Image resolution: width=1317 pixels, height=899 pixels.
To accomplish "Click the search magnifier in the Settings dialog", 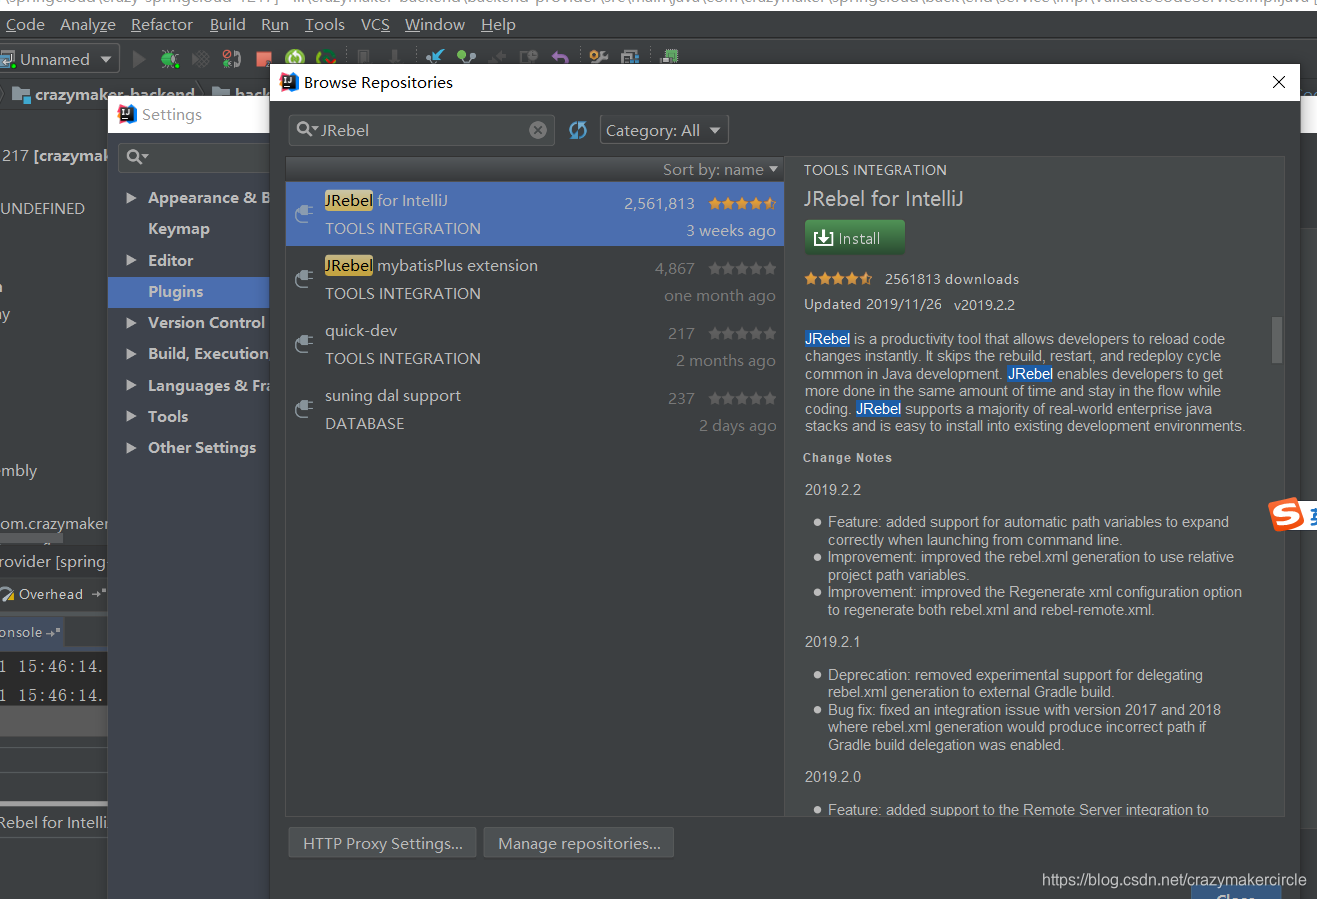I will coord(137,157).
